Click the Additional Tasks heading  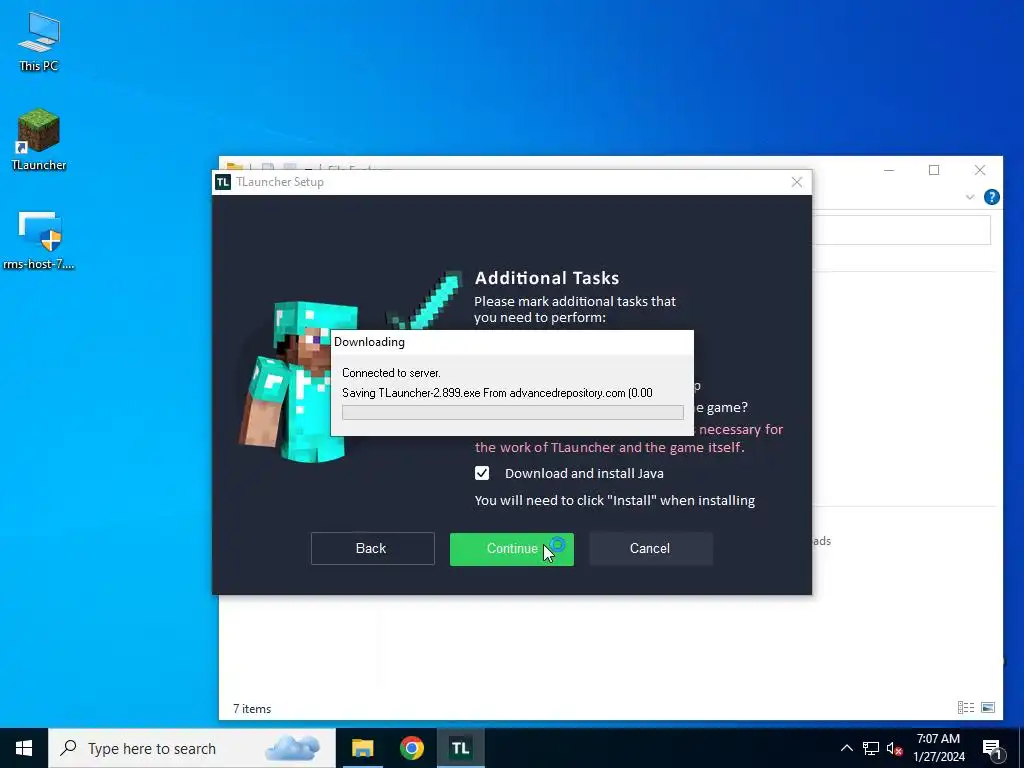pyautogui.click(x=547, y=278)
